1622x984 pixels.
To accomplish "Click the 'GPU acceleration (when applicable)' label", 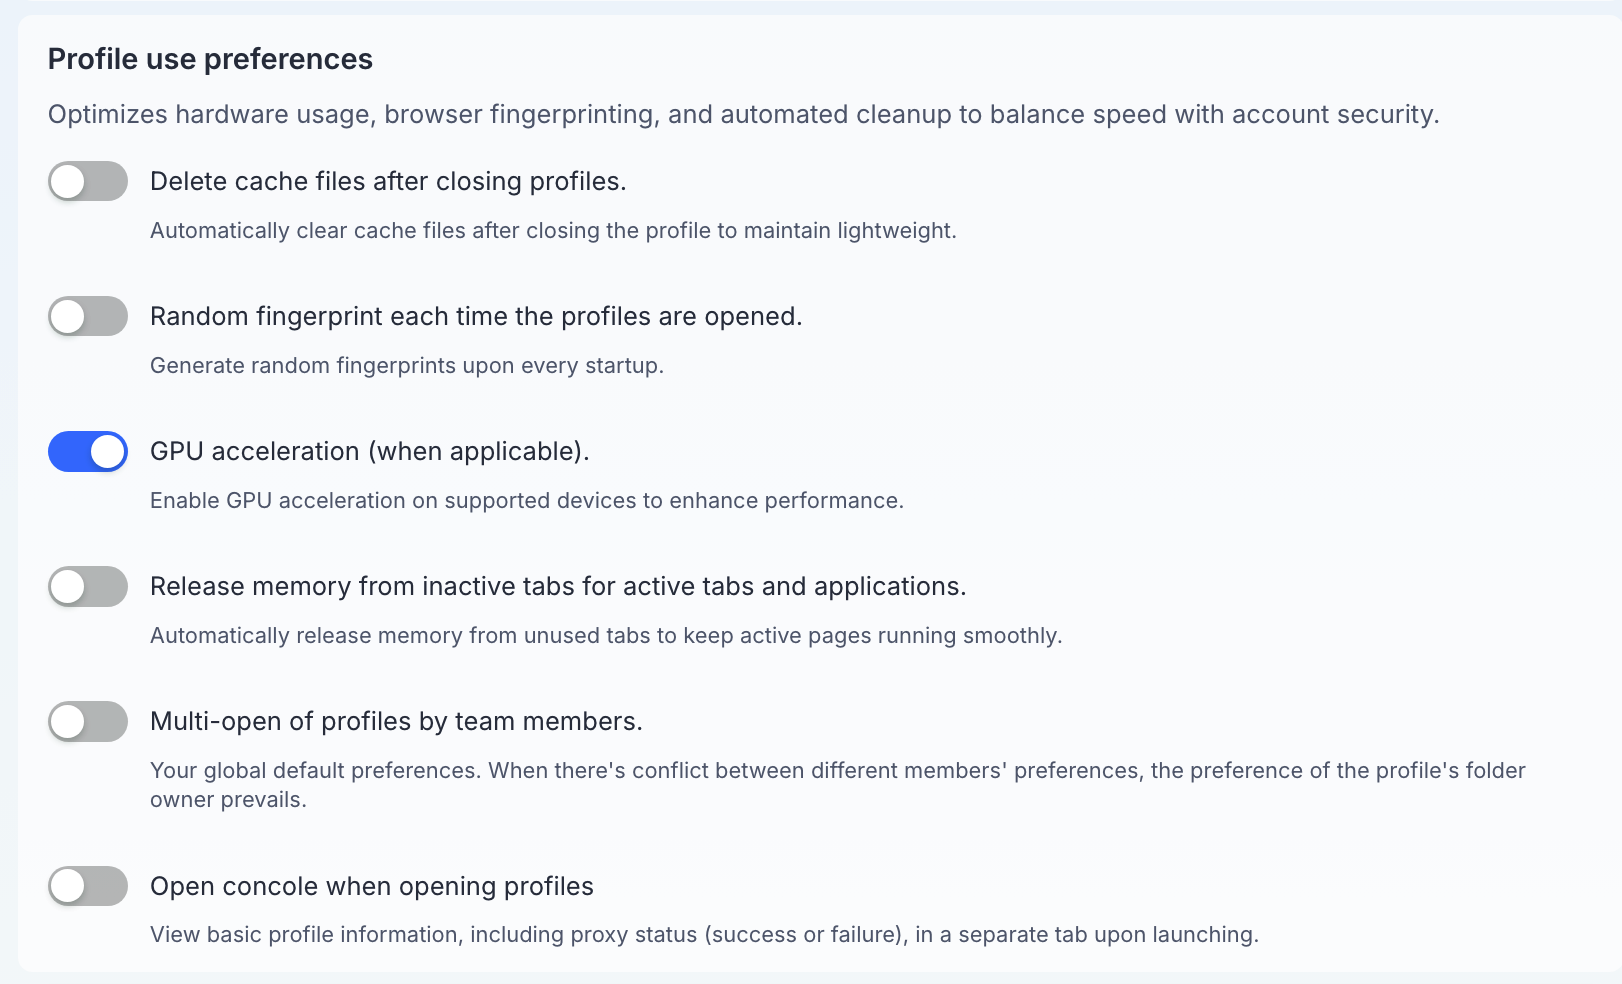I will pos(370,452).
